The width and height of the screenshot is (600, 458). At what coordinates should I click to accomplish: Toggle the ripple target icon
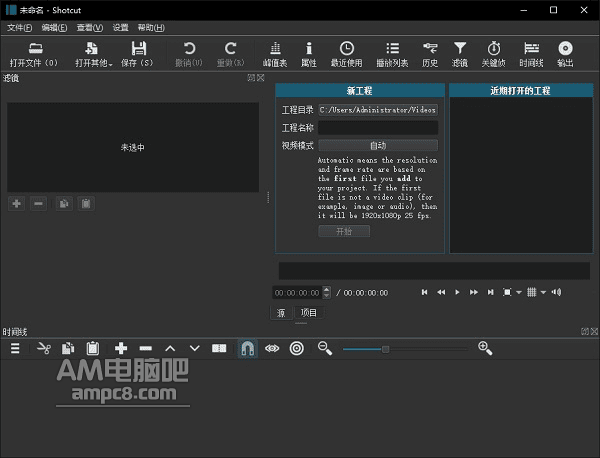297,348
